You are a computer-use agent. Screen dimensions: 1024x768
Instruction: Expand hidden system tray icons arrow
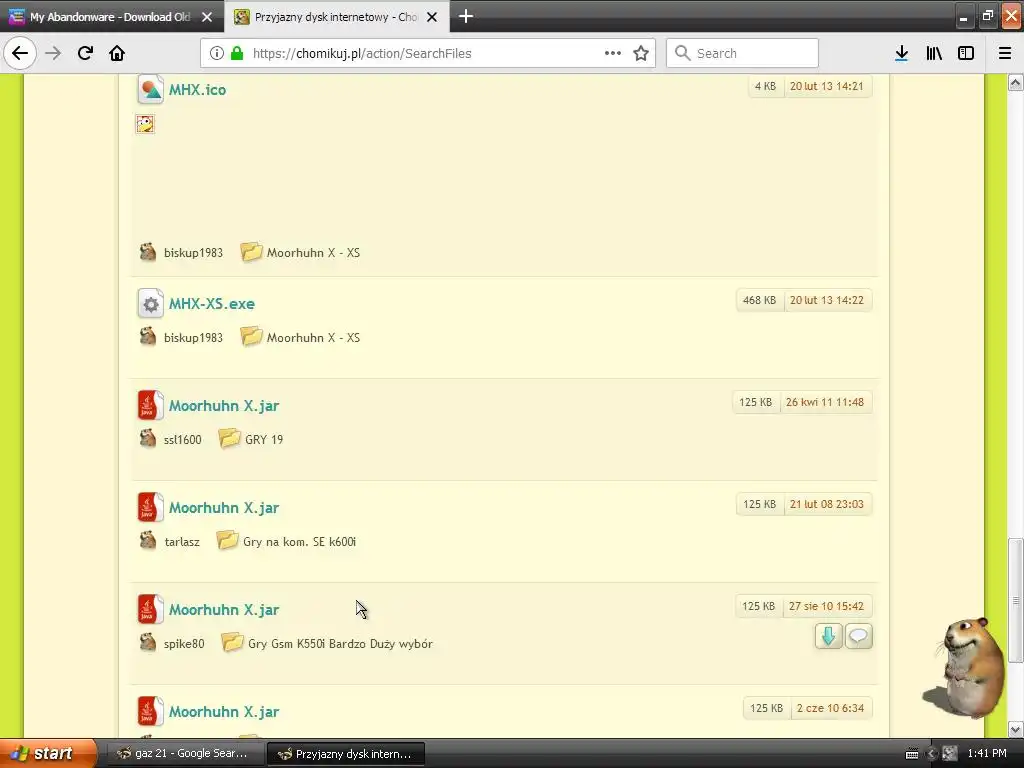point(931,754)
